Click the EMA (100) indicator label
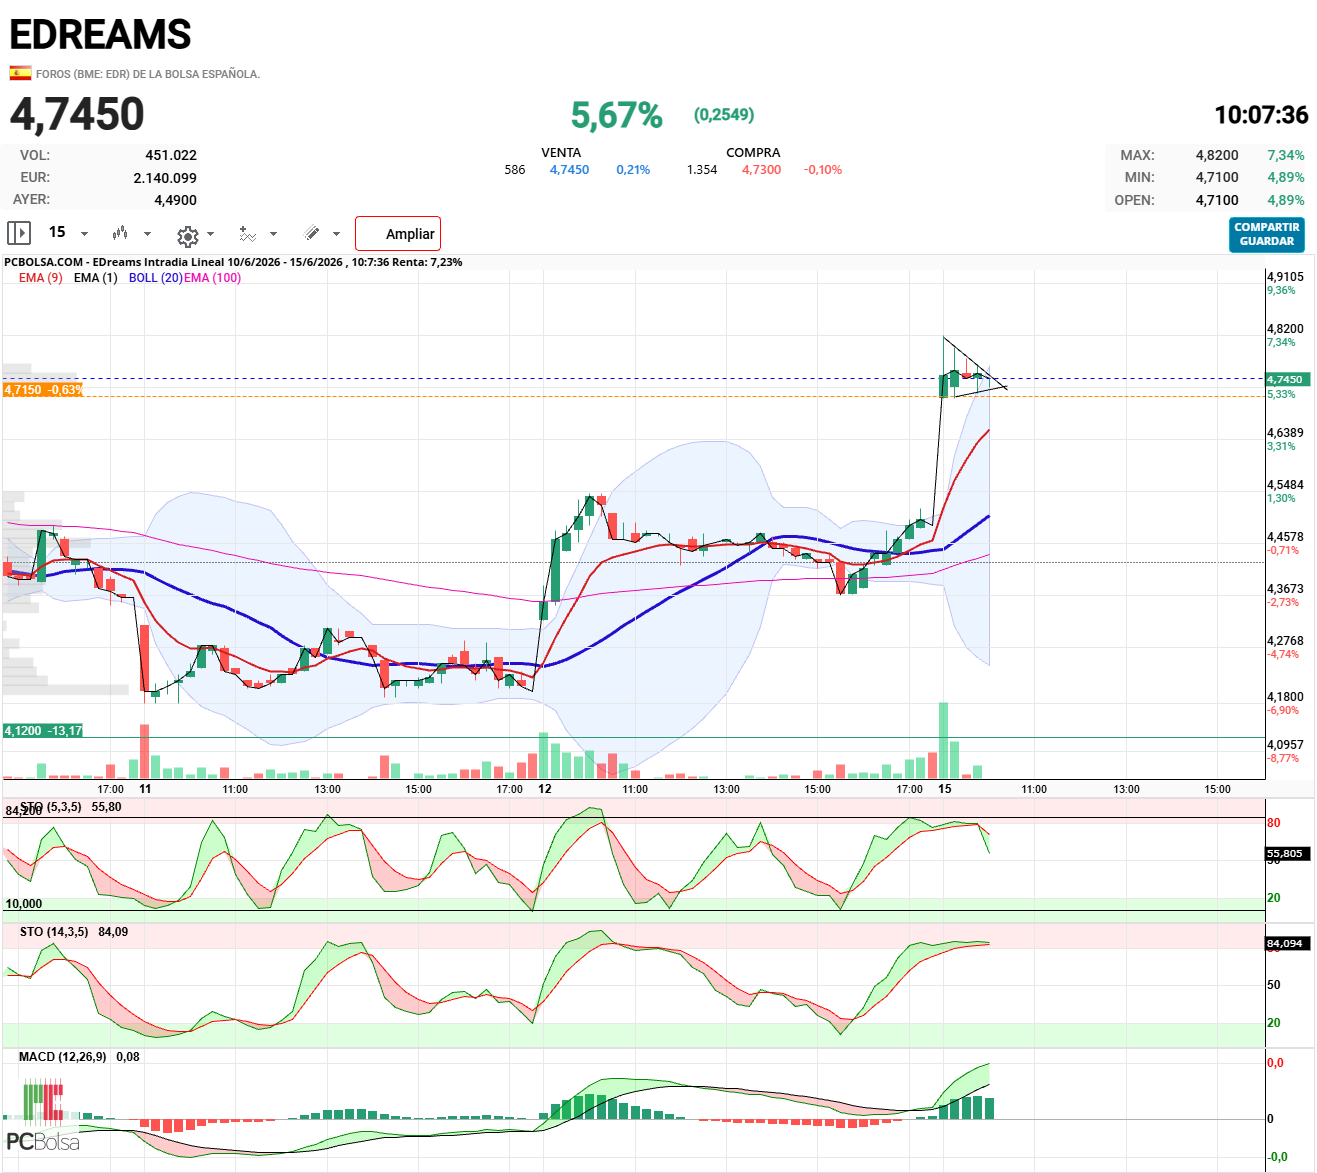The height and width of the screenshot is (1173, 1317). click(213, 278)
